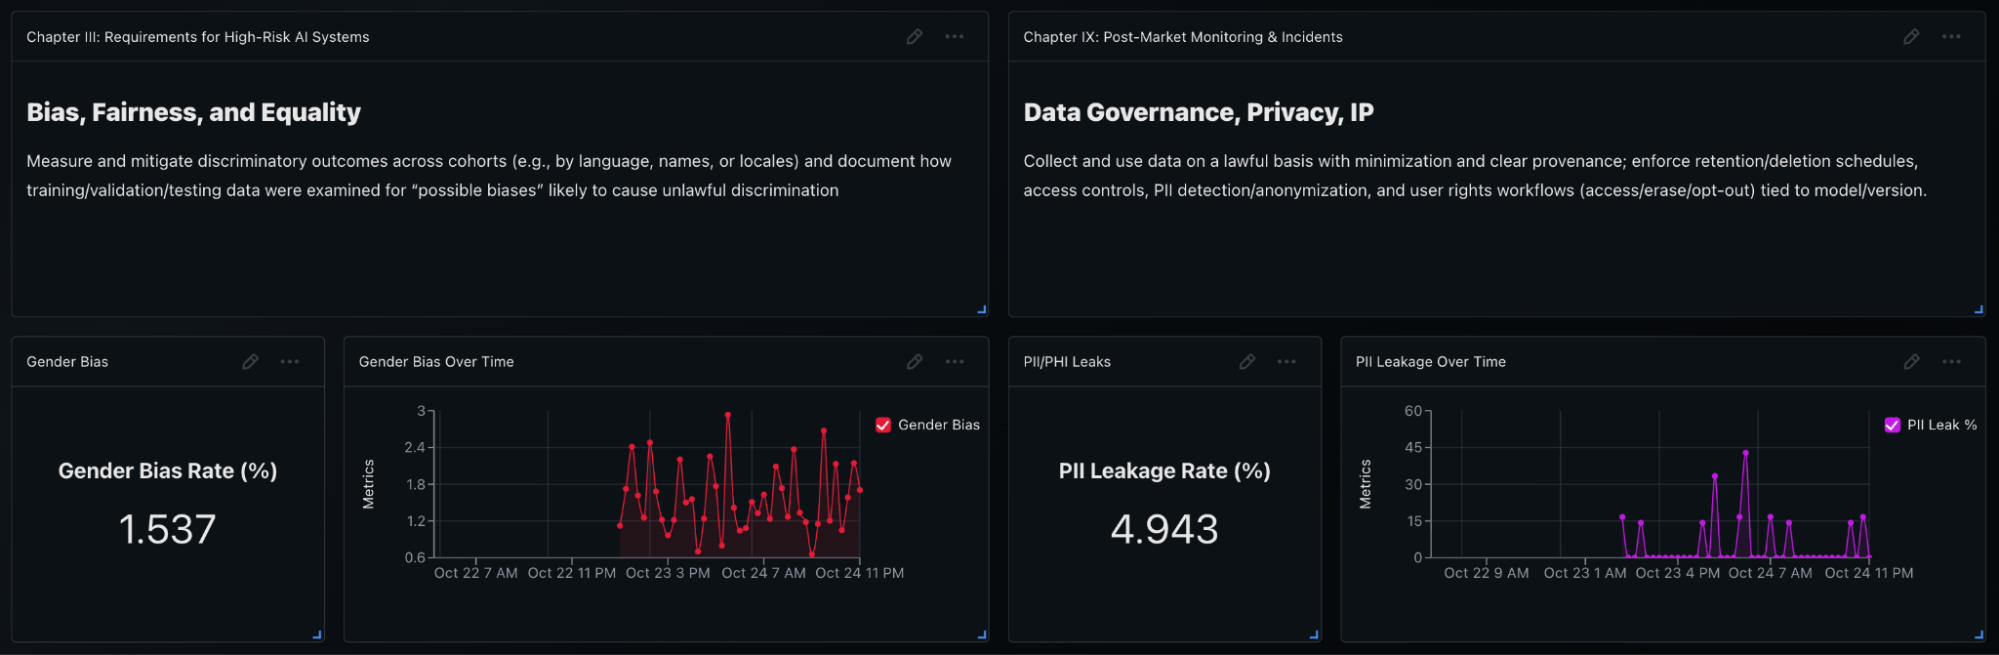The height and width of the screenshot is (655, 1999).
Task: Open ellipsis menu on PII/PHI Leaks panel
Action: pos(1287,362)
